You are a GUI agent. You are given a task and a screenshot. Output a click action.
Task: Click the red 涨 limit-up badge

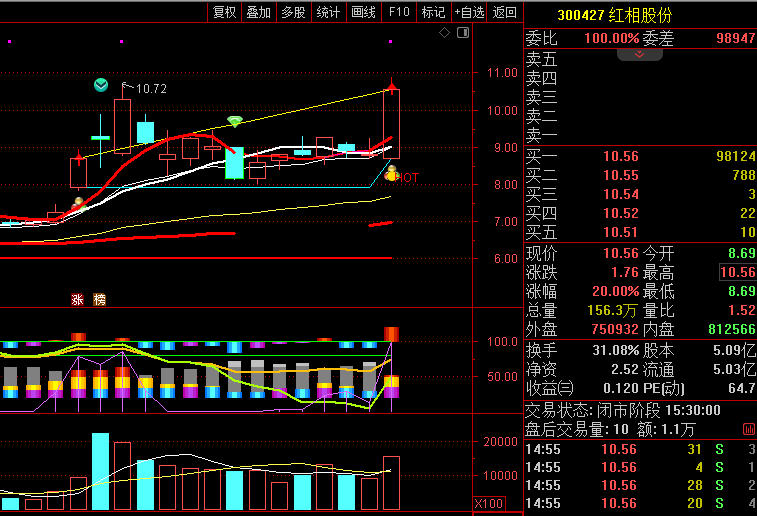(78, 299)
